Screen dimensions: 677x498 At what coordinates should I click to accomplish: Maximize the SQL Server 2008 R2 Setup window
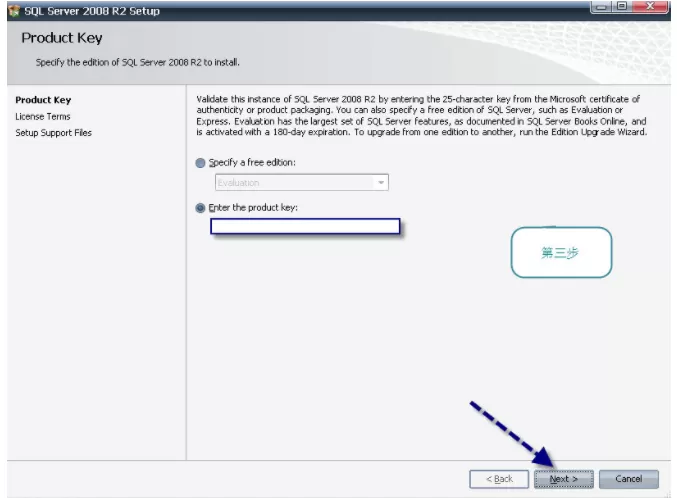[622, 6]
